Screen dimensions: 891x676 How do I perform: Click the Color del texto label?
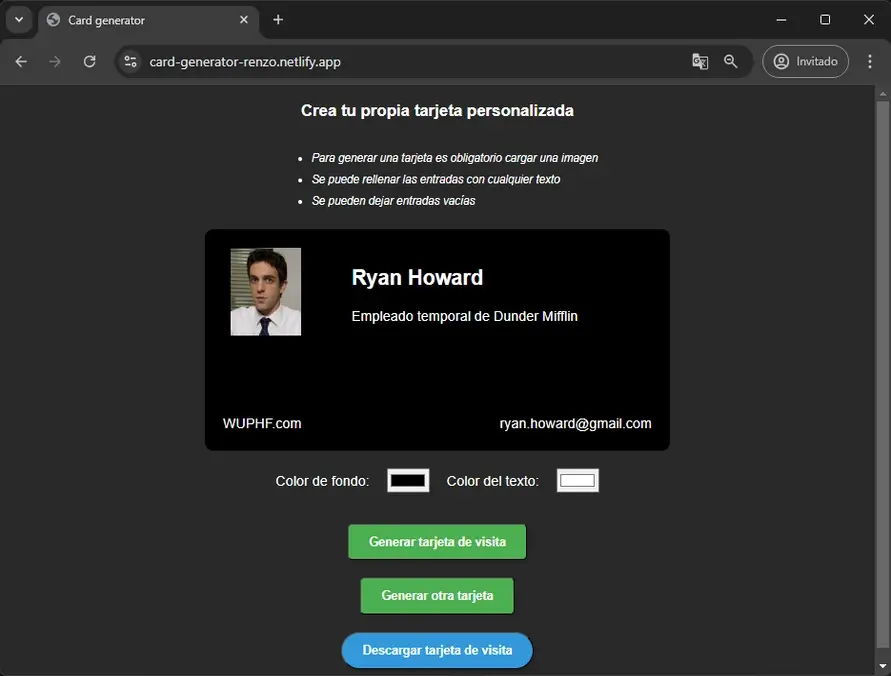tap(492, 481)
